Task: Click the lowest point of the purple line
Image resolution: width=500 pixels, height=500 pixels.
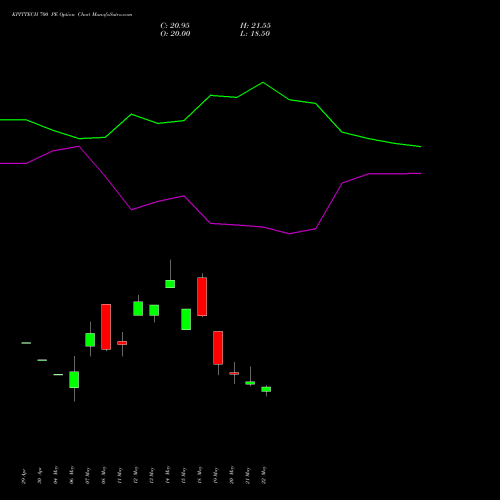Action: click(289, 234)
